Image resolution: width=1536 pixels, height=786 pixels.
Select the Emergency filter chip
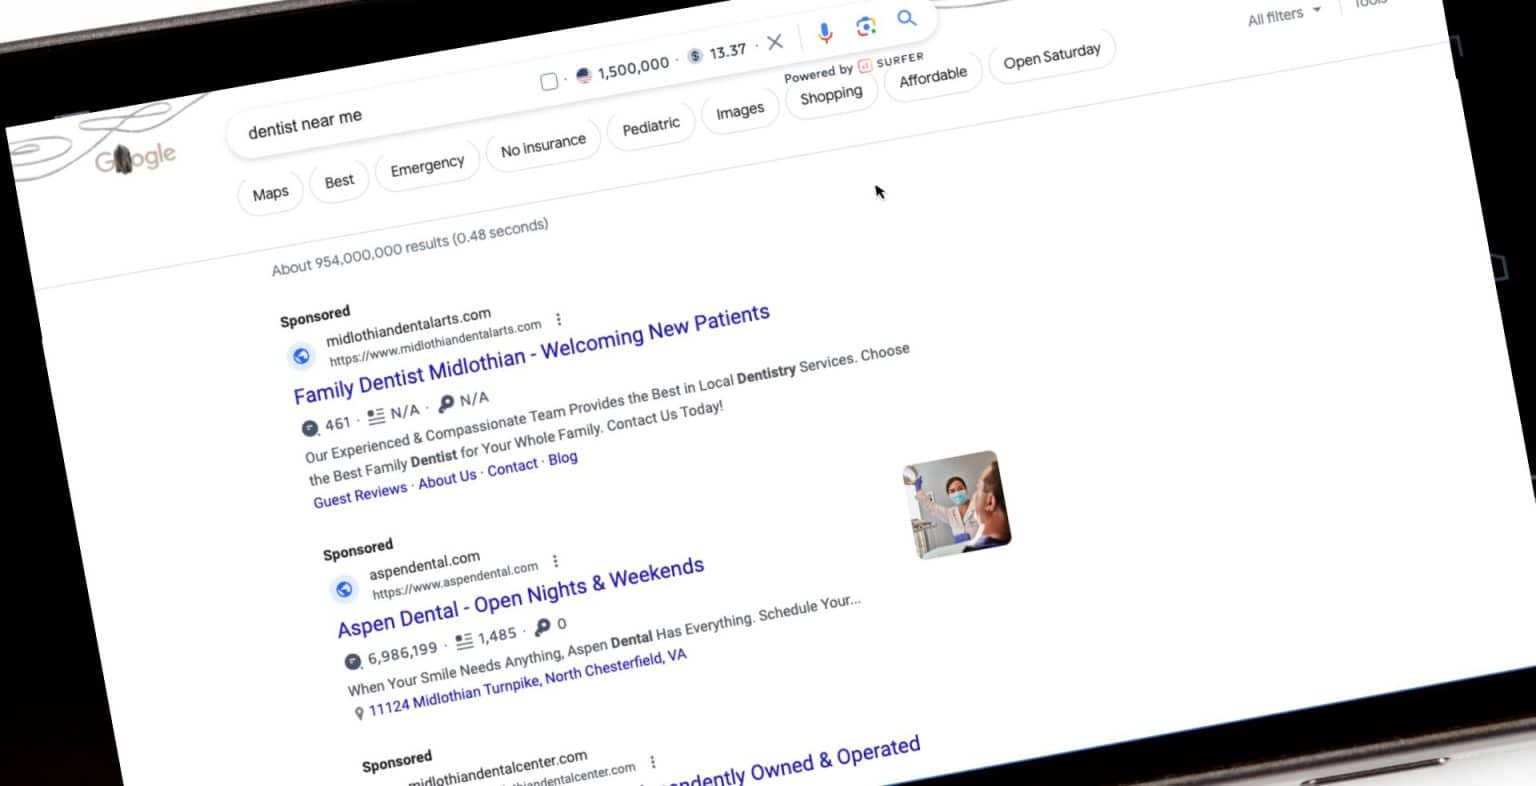(427, 166)
